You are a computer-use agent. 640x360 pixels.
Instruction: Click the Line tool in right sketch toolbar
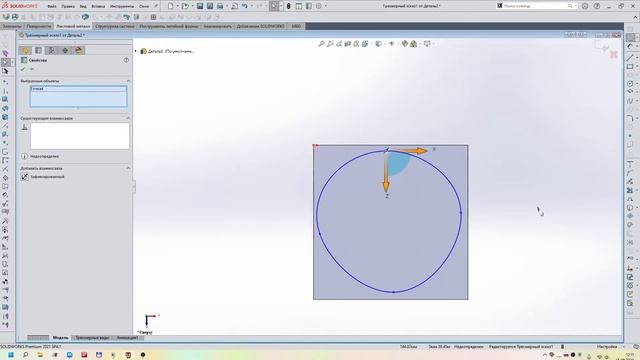[x=630, y=57]
